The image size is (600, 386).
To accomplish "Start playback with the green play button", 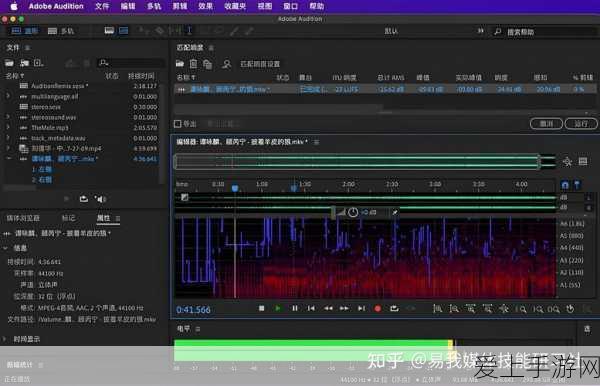I will click(x=278, y=308).
